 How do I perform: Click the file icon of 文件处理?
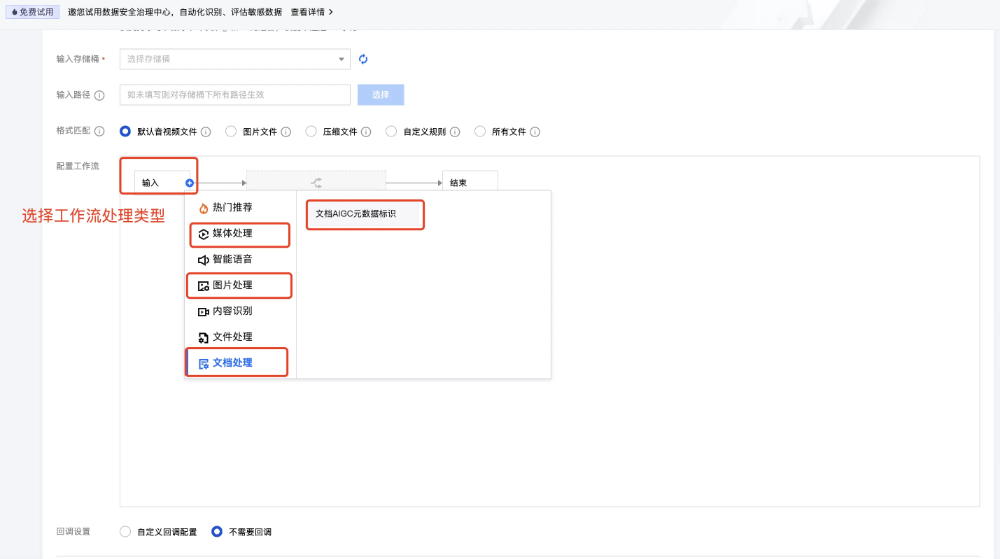click(x=203, y=338)
